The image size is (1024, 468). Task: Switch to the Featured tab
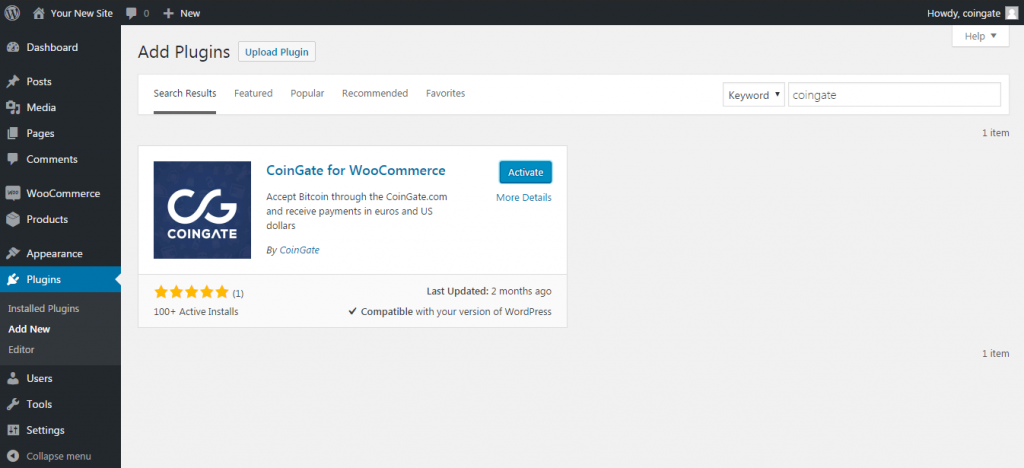pyautogui.click(x=253, y=93)
